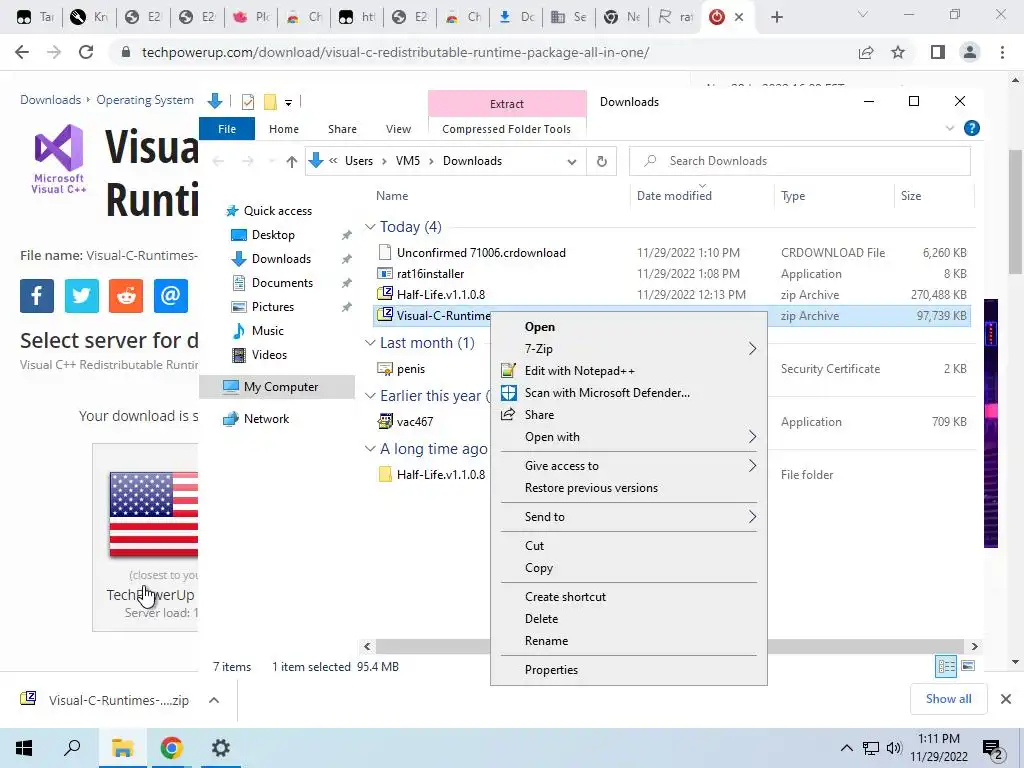Open Videos in the navigation pane
The image size is (1024, 768).
269,355
